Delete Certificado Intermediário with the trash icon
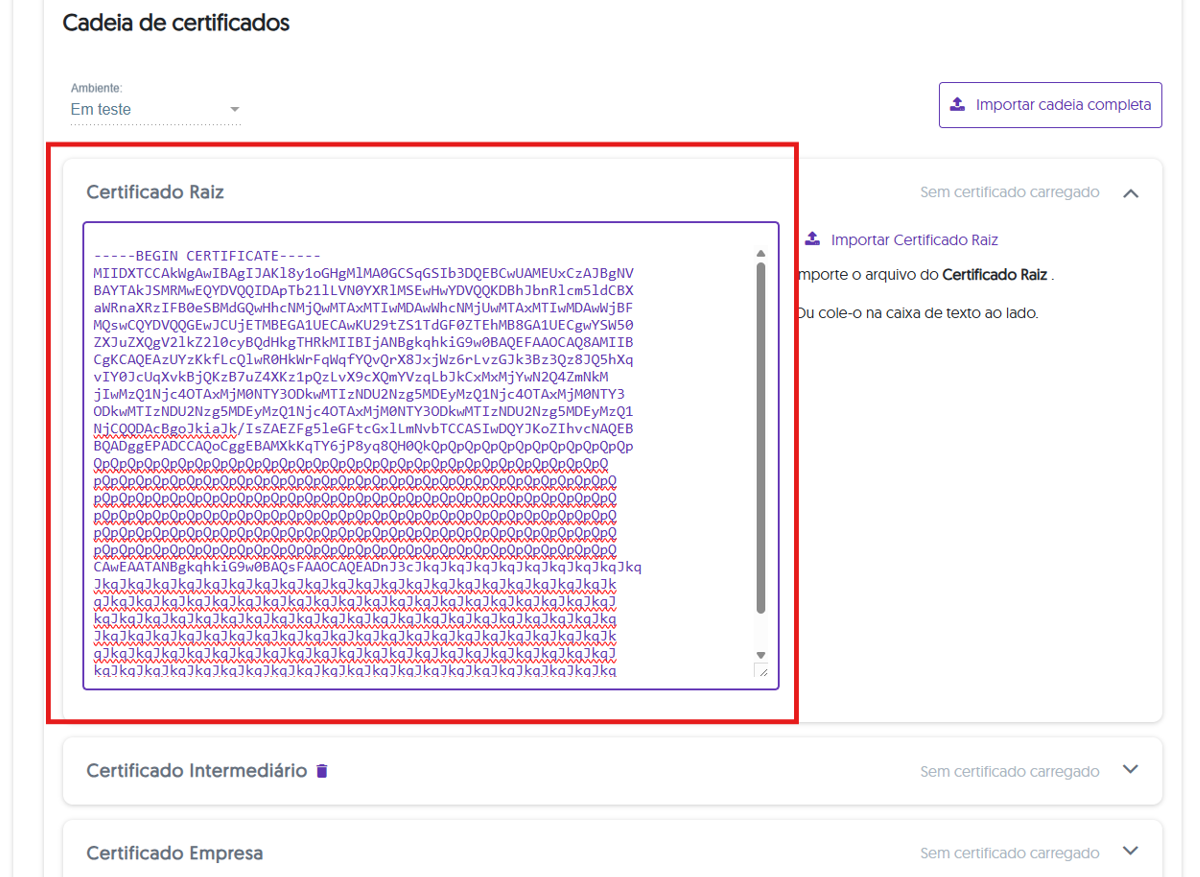1200x877 pixels. [x=322, y=771]
